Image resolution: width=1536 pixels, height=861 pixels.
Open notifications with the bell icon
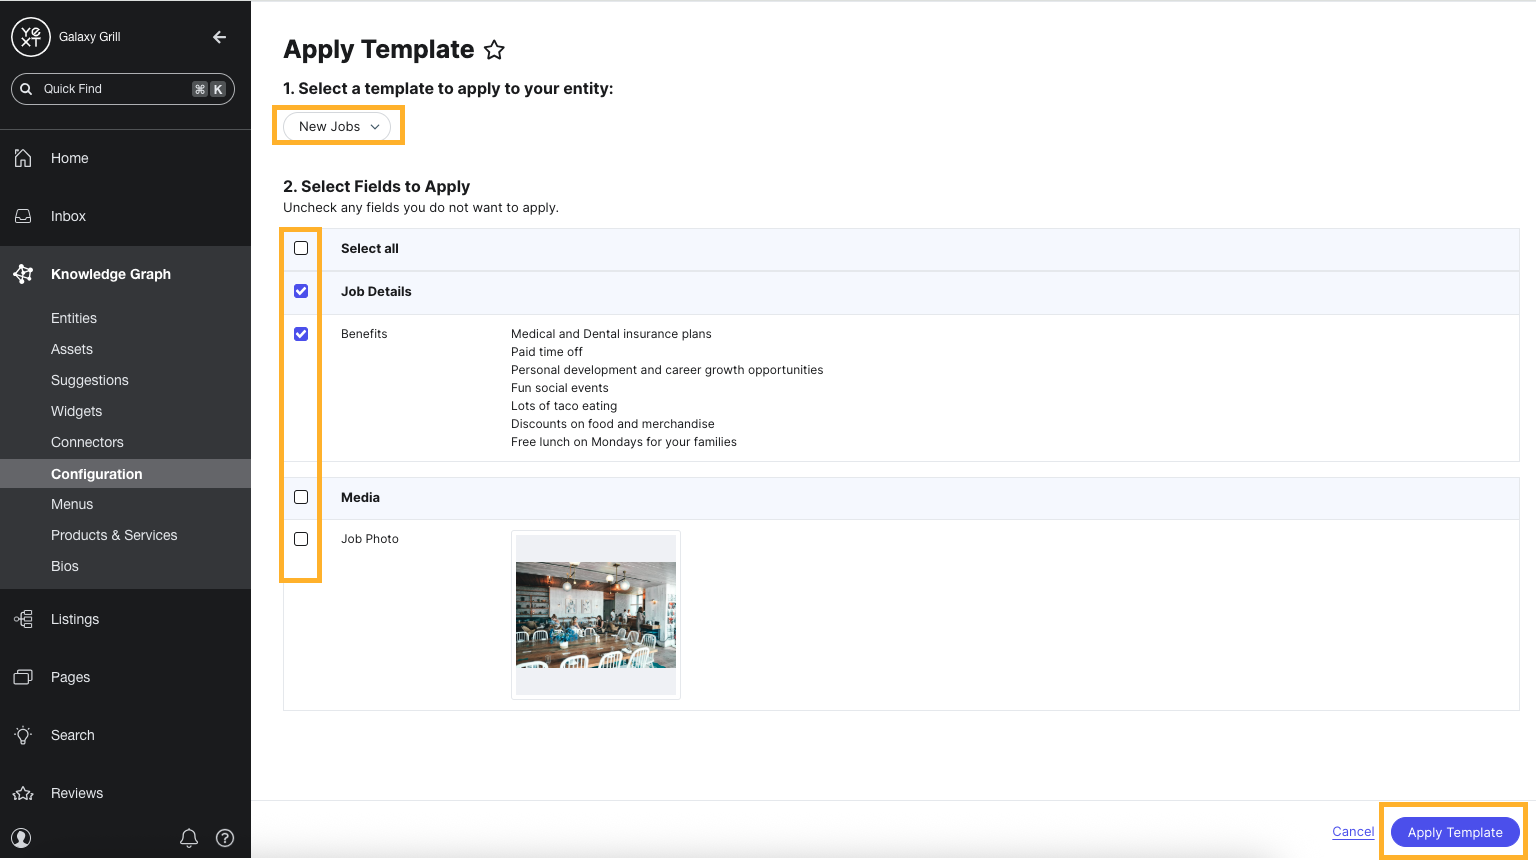(189, 838)
